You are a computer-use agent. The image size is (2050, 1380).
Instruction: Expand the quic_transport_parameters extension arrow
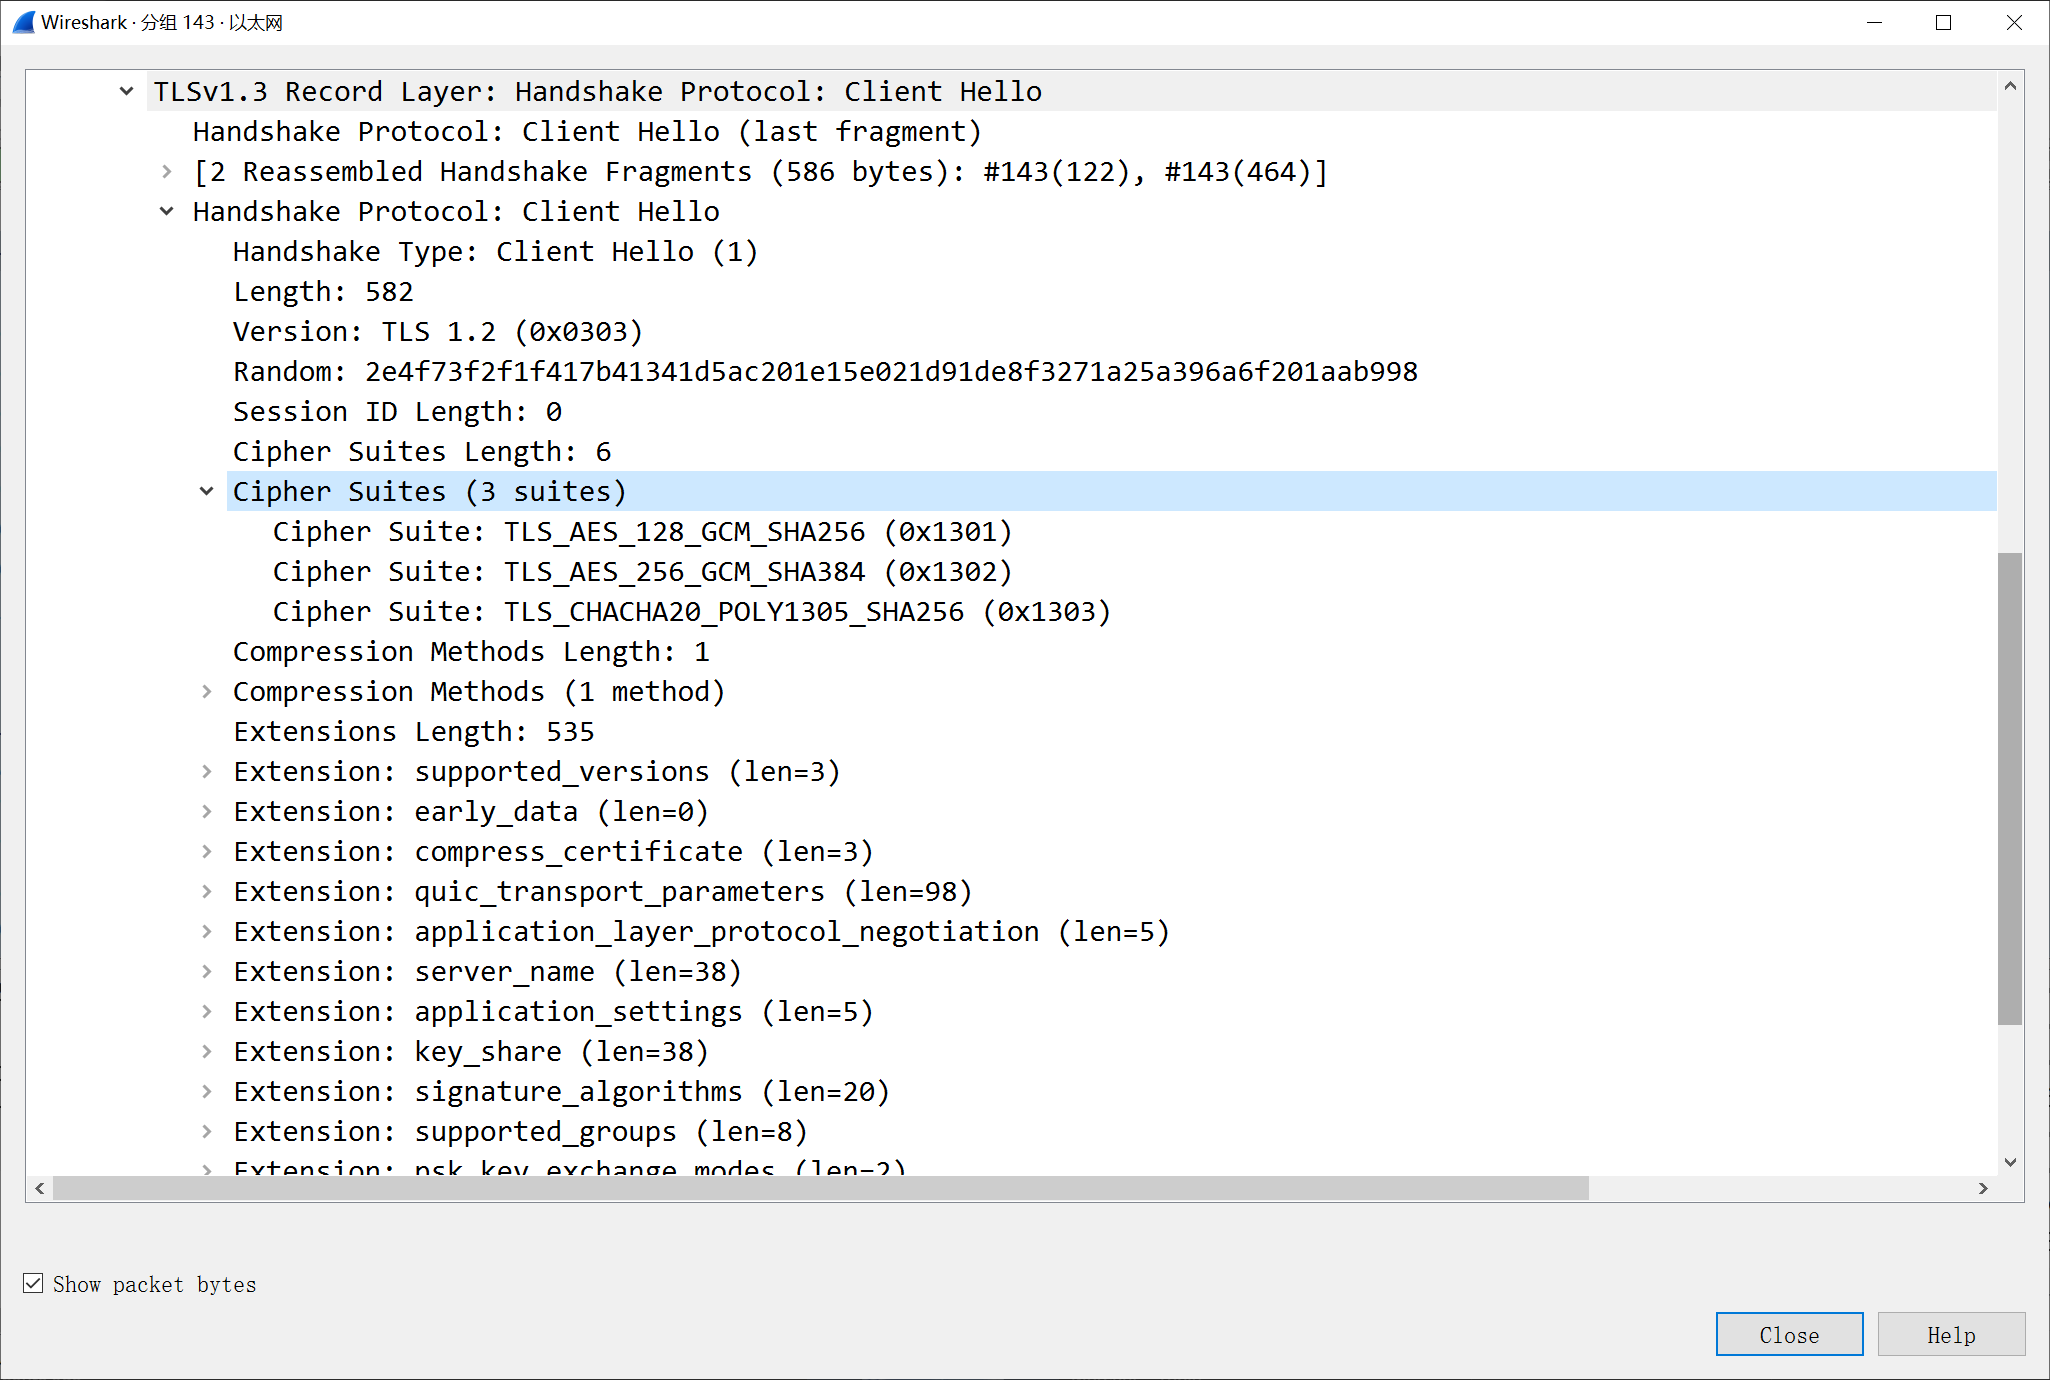[206, 891]
